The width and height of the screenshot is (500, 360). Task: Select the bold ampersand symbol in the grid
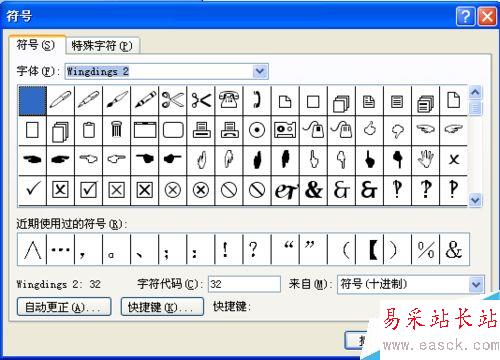click(313, 190)
